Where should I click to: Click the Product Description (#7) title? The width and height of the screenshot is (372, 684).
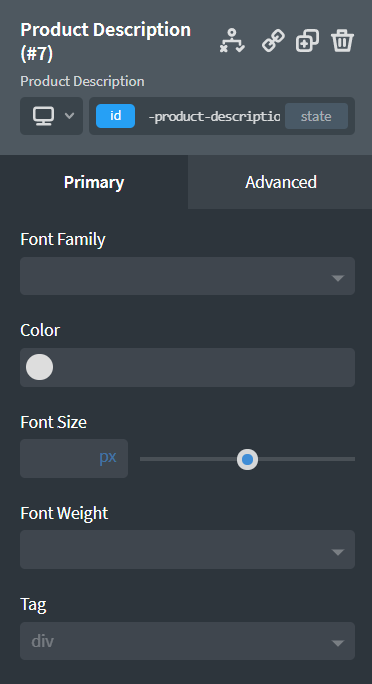pyautogui.click(x=106, y=41)
